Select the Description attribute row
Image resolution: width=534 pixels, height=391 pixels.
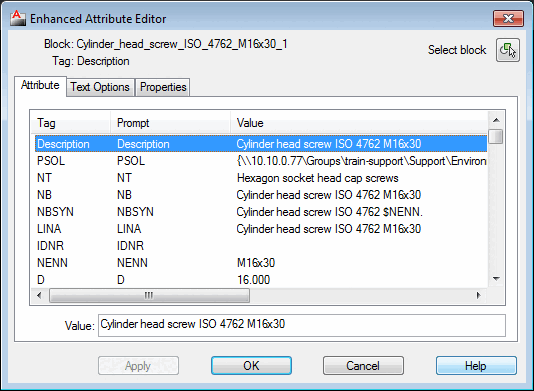click(x=261, y=144)
